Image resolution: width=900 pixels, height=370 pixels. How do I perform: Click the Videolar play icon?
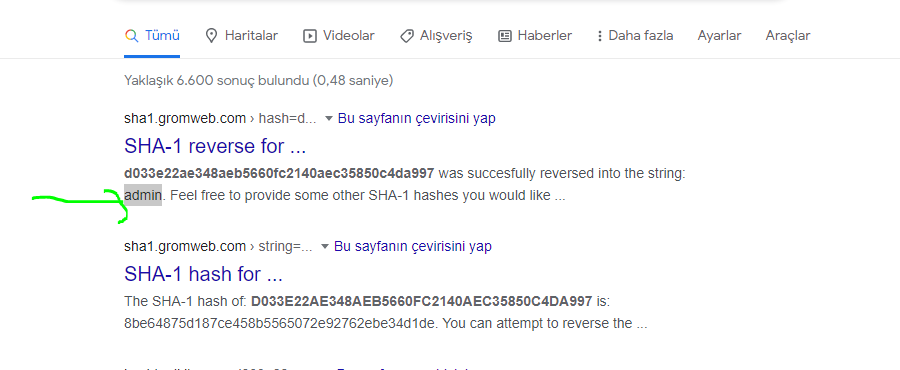tap(309, 36)
